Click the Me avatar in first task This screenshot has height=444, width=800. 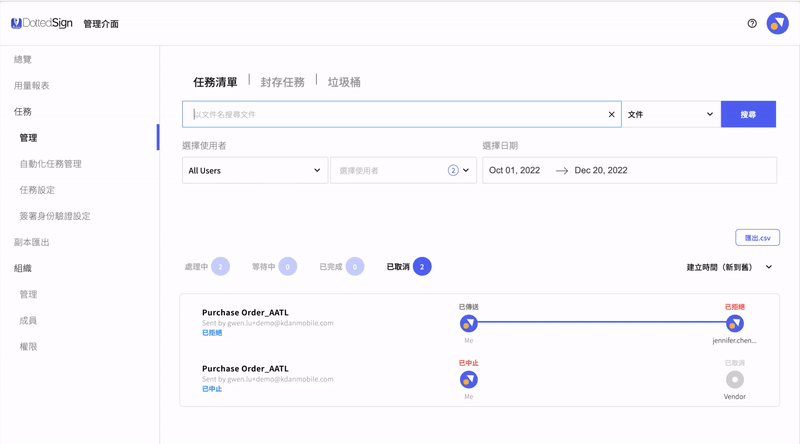[468, 323]
